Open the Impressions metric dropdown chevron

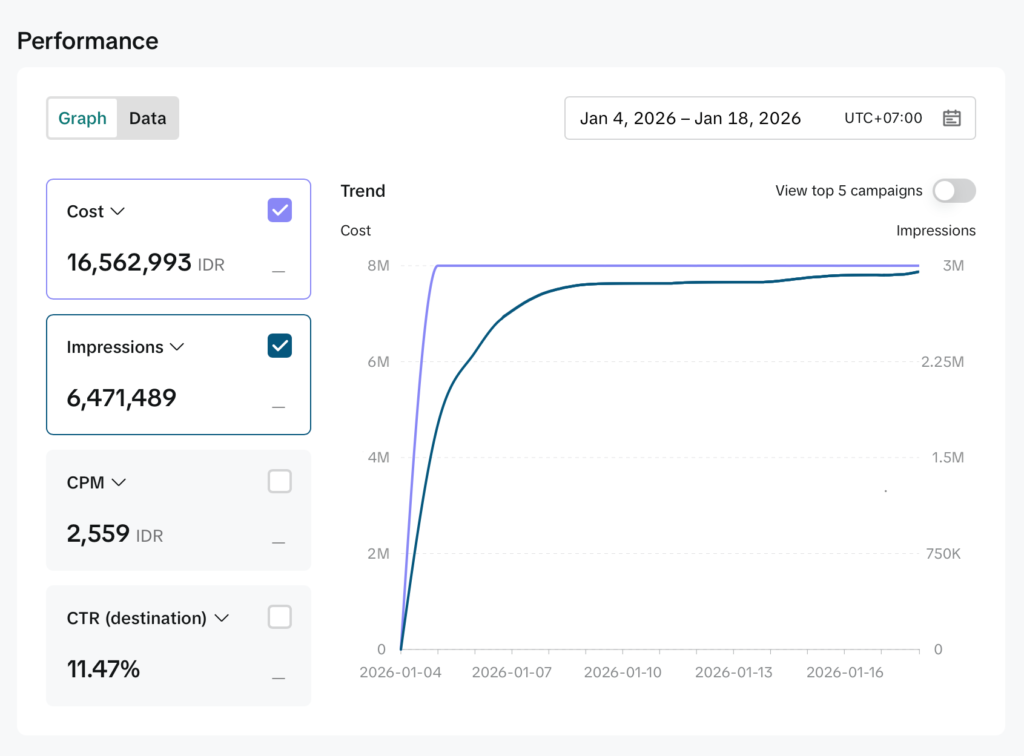pos(177,347)
